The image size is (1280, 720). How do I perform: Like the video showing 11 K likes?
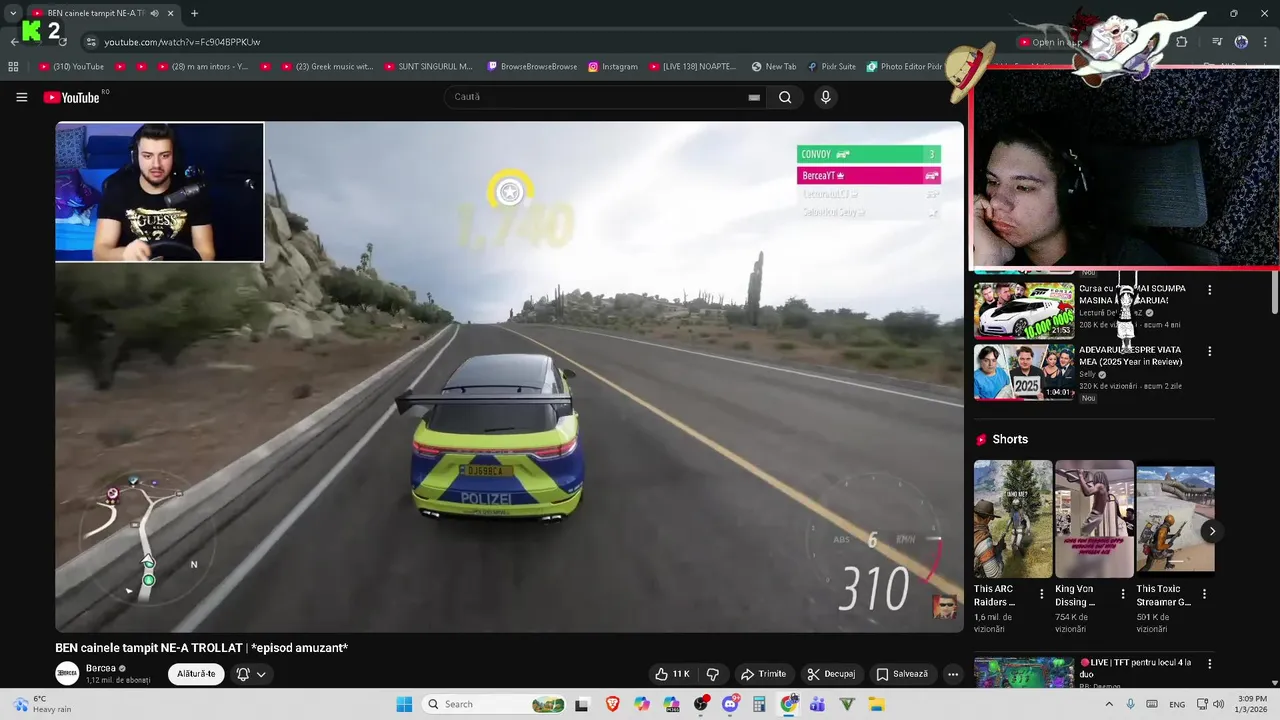tap(672, 674)
